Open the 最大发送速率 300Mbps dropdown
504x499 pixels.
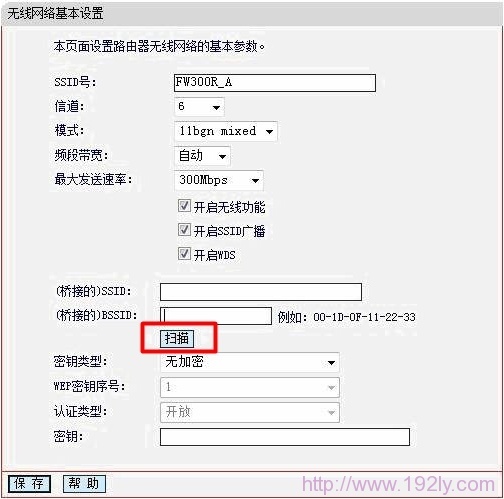tap(219, 180)
